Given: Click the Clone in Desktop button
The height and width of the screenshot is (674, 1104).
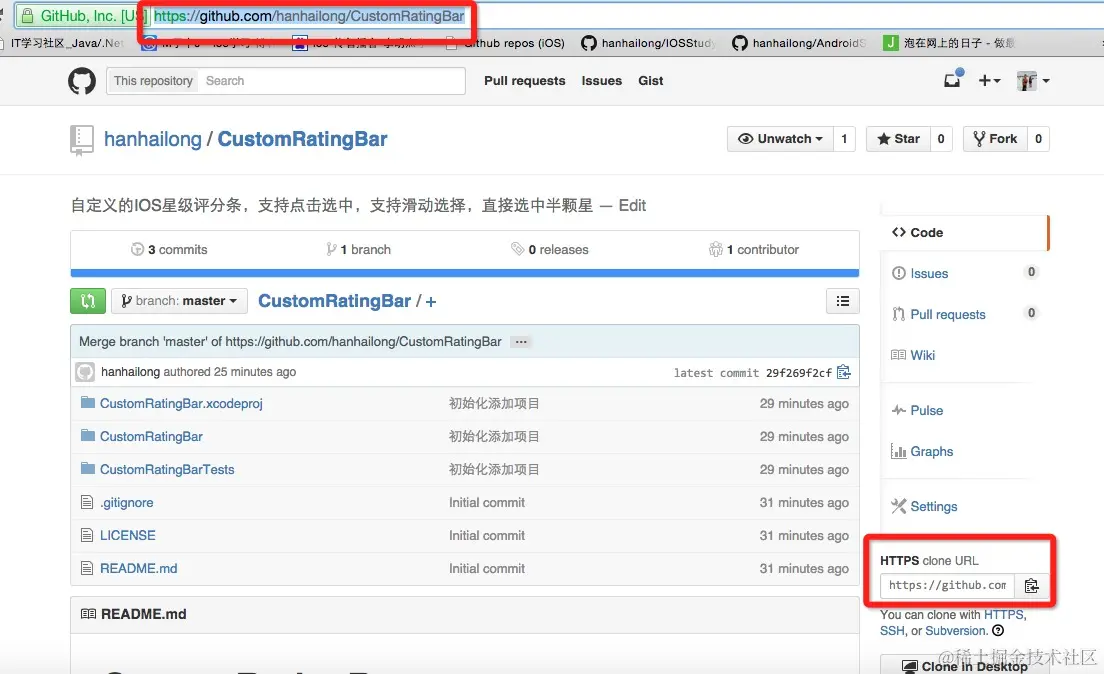Looking at the screenshot, I should coord(965,665).
